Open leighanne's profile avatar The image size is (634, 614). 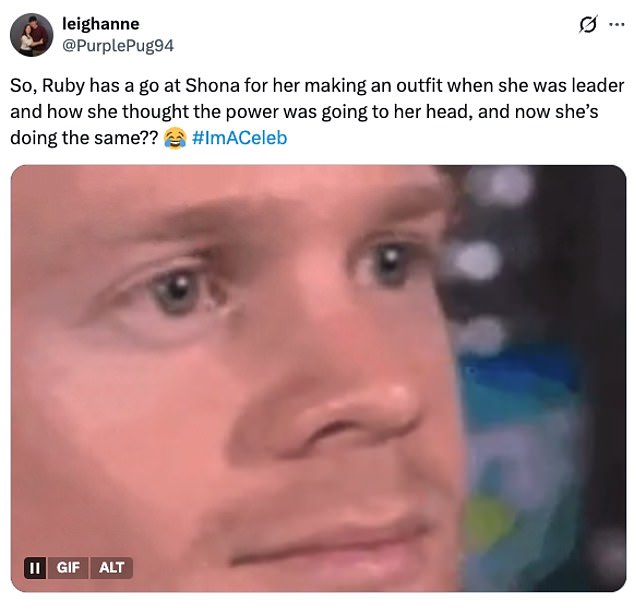(x=32, y=35)
